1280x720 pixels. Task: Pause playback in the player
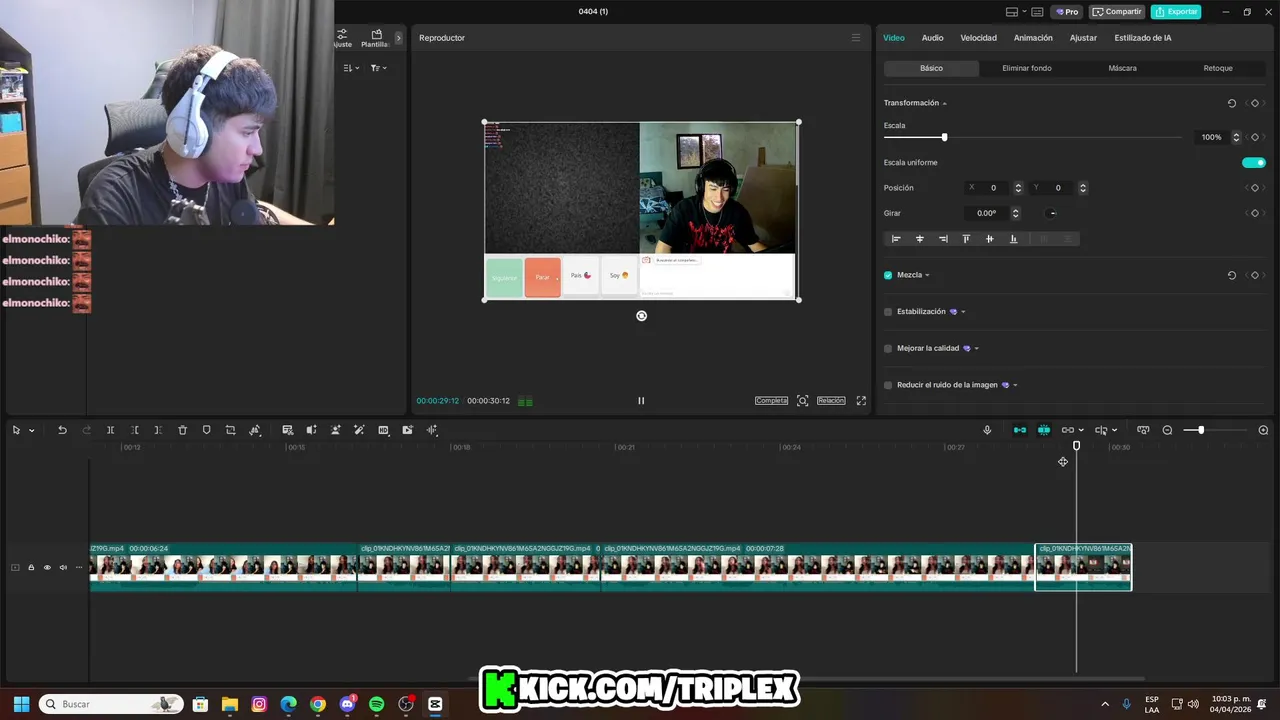coord(641,401)
